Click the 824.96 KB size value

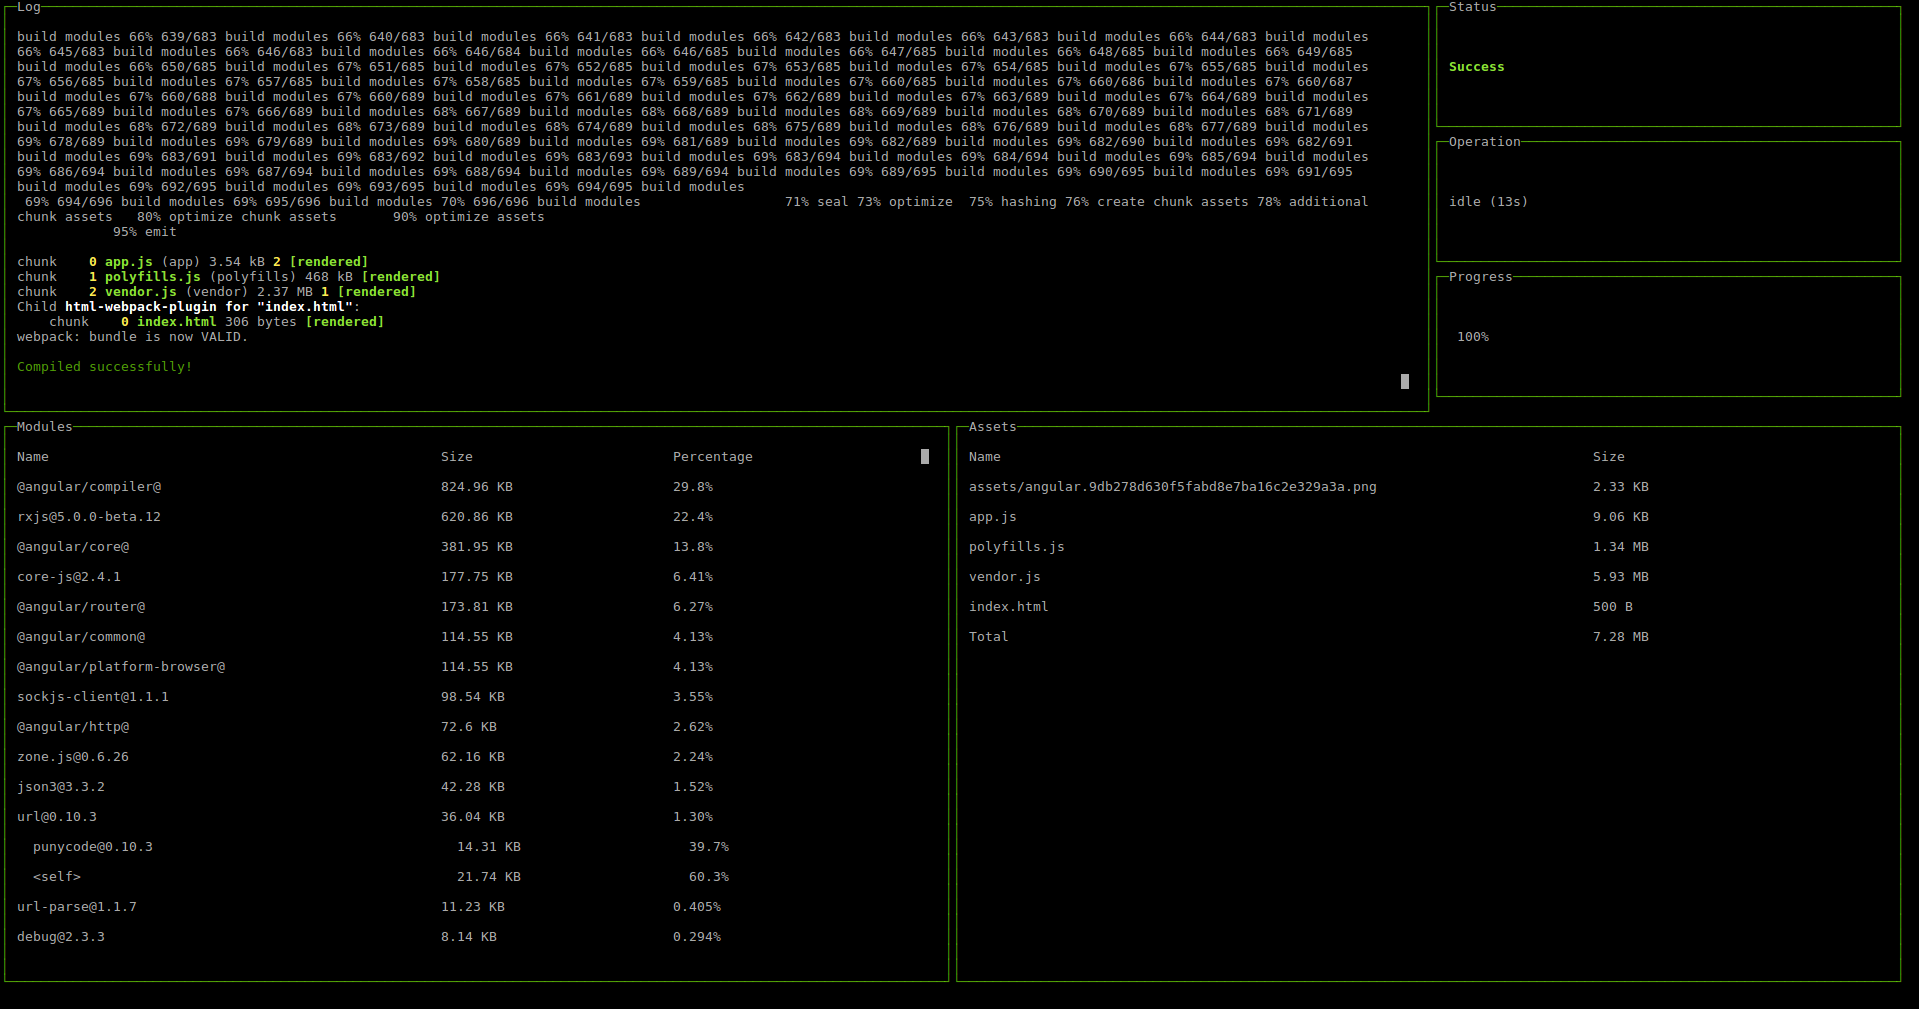point(477,487)
